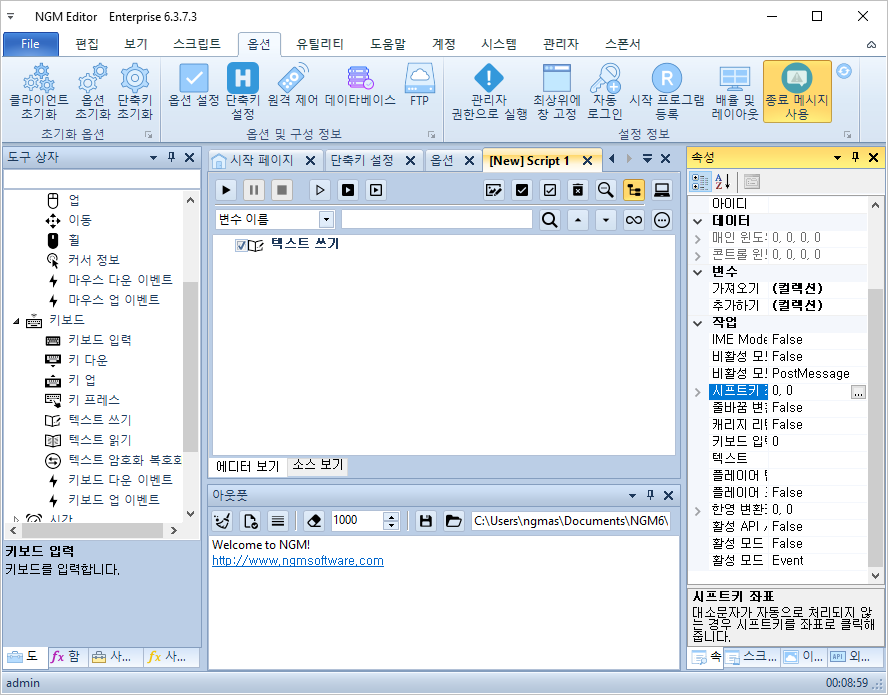Collapse the 데이터 property group
This screenshot has width=888, height=695.
point(698,221)
